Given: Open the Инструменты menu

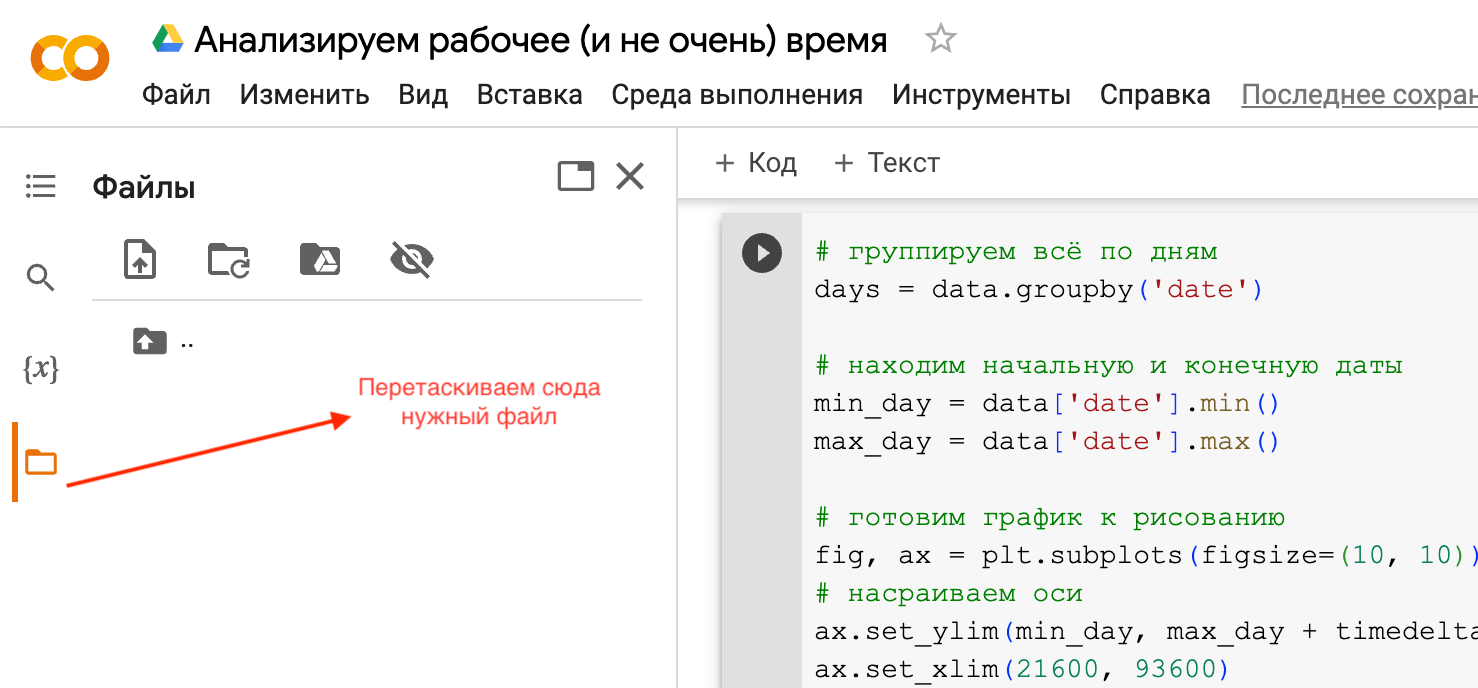Looking at the screenshot, I should point(981,95).
